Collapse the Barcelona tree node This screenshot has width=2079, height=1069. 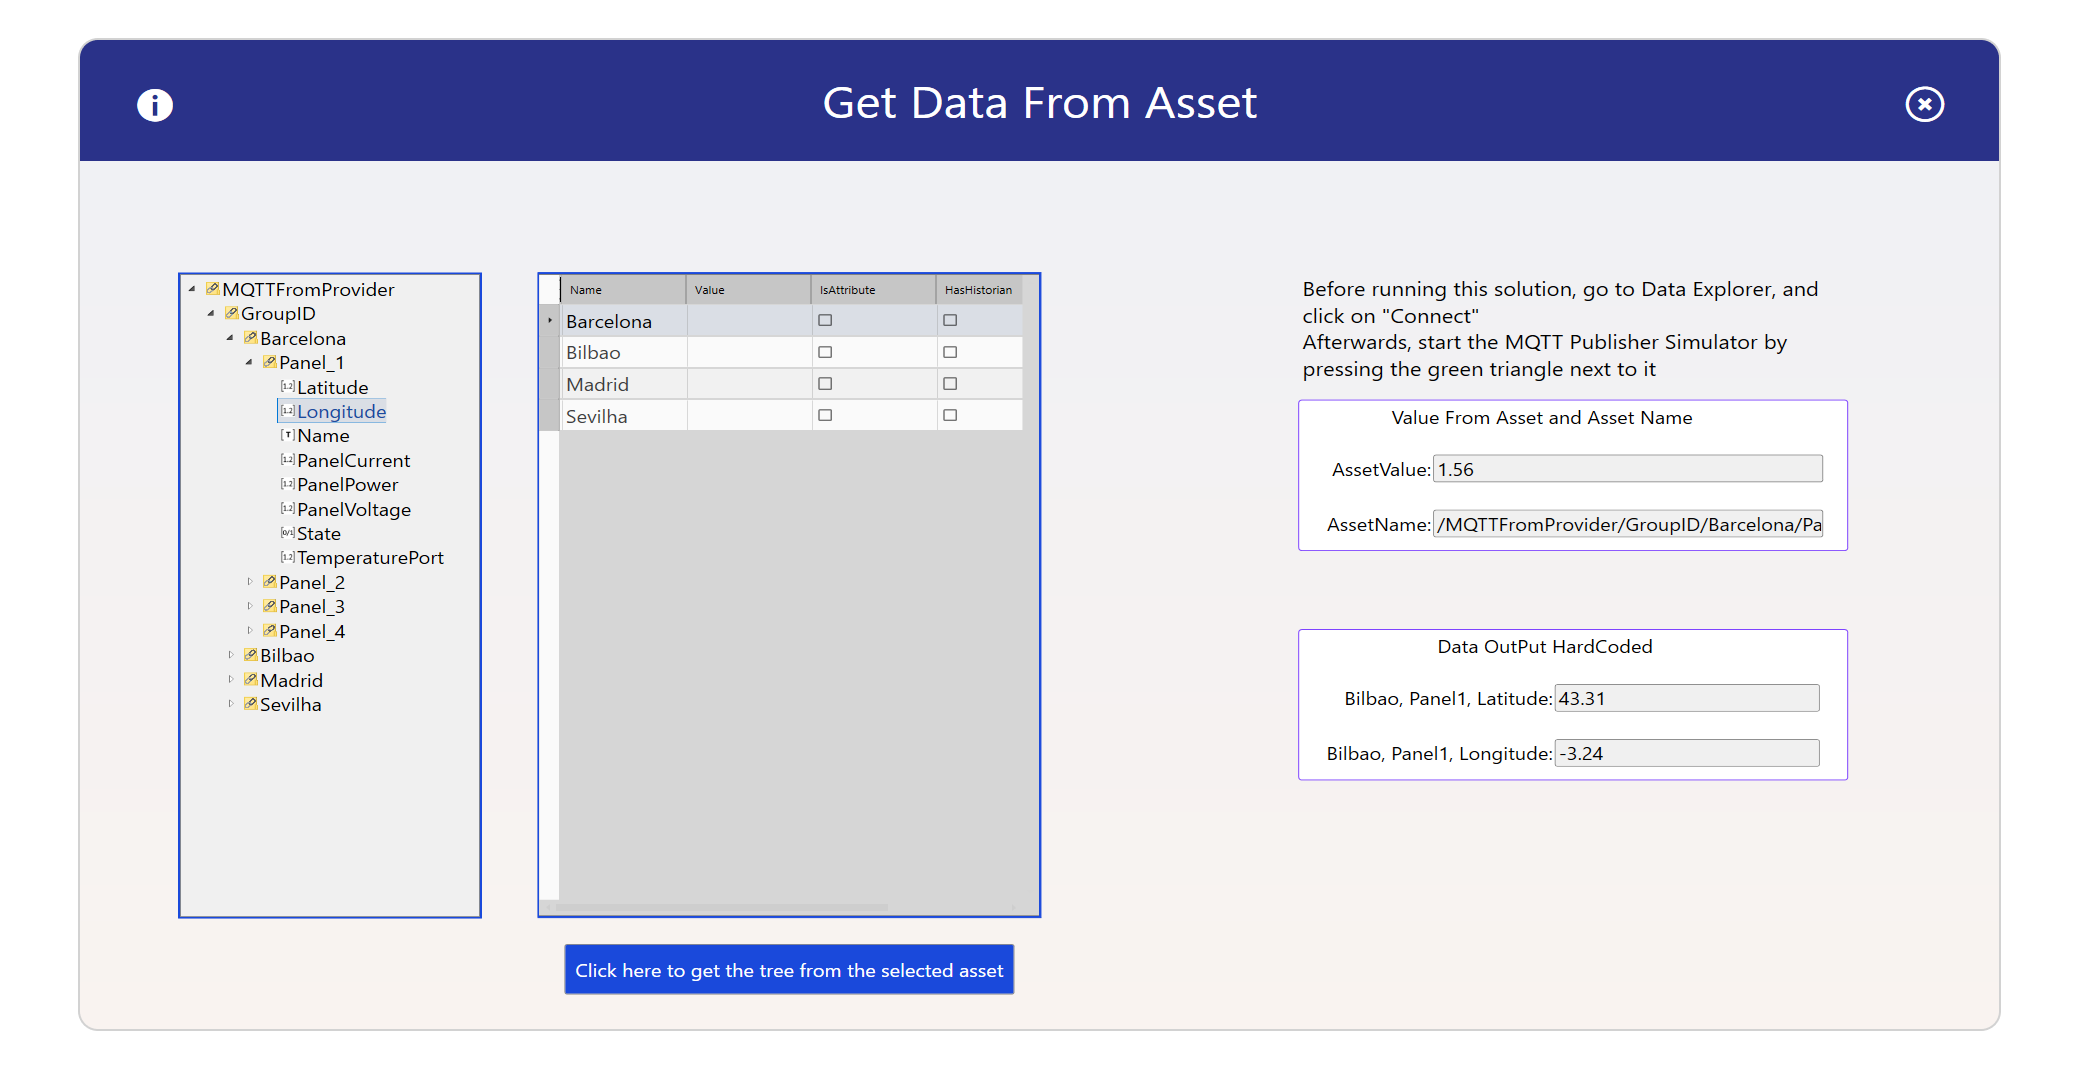tap(230, 338)
